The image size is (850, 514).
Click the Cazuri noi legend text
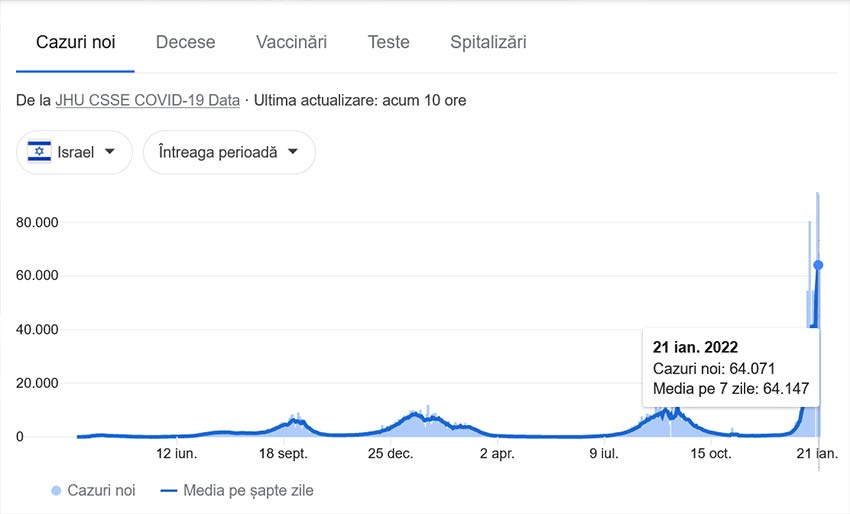(x=101, y=491)
